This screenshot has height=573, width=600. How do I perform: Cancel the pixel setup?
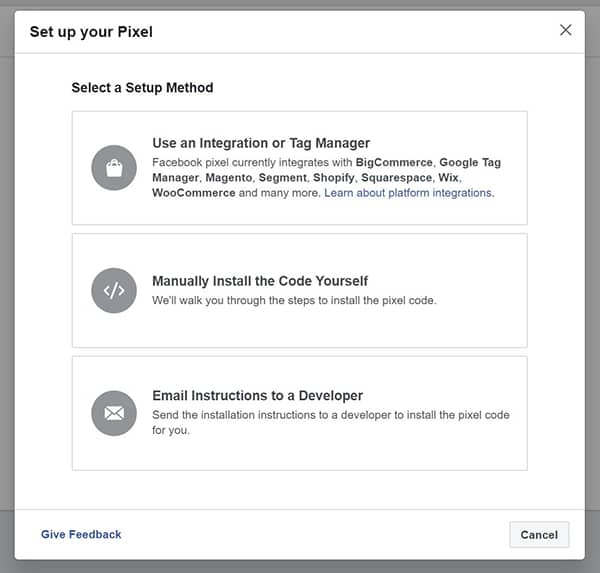[539, 535]
